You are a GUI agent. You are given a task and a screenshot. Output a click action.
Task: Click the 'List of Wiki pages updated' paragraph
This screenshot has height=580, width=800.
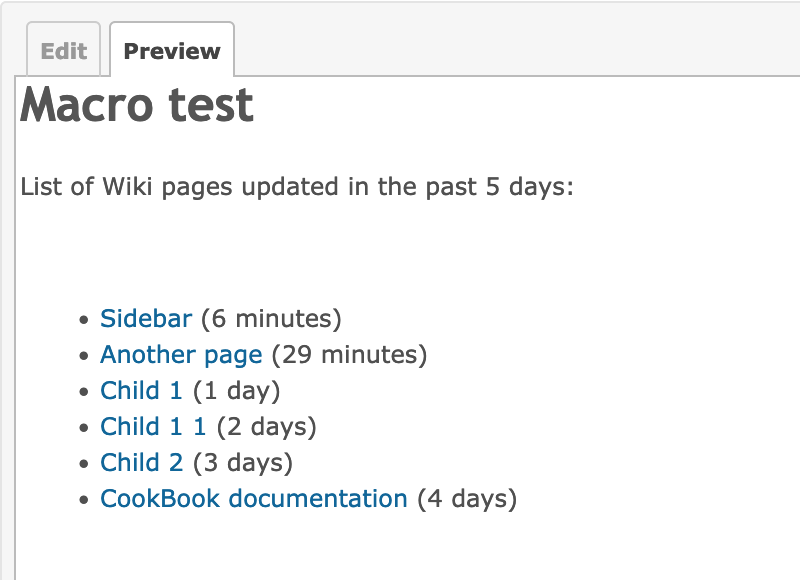click(x=297, y=187)
